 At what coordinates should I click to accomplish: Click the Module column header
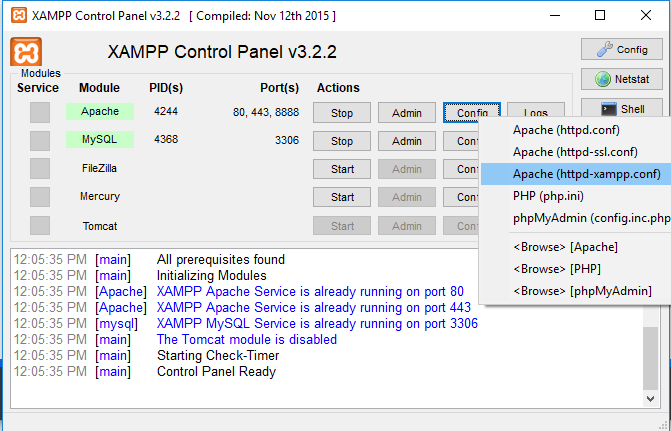(99, 88)
